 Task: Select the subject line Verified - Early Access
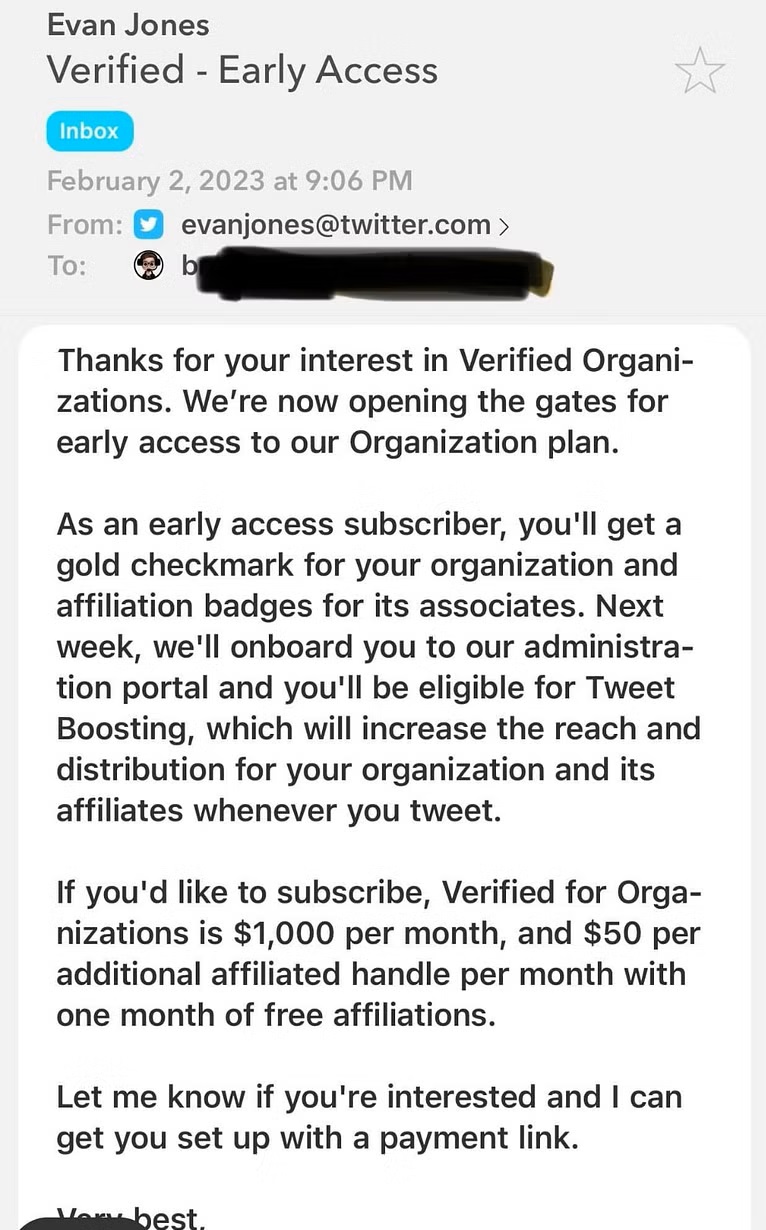point(242,71)
